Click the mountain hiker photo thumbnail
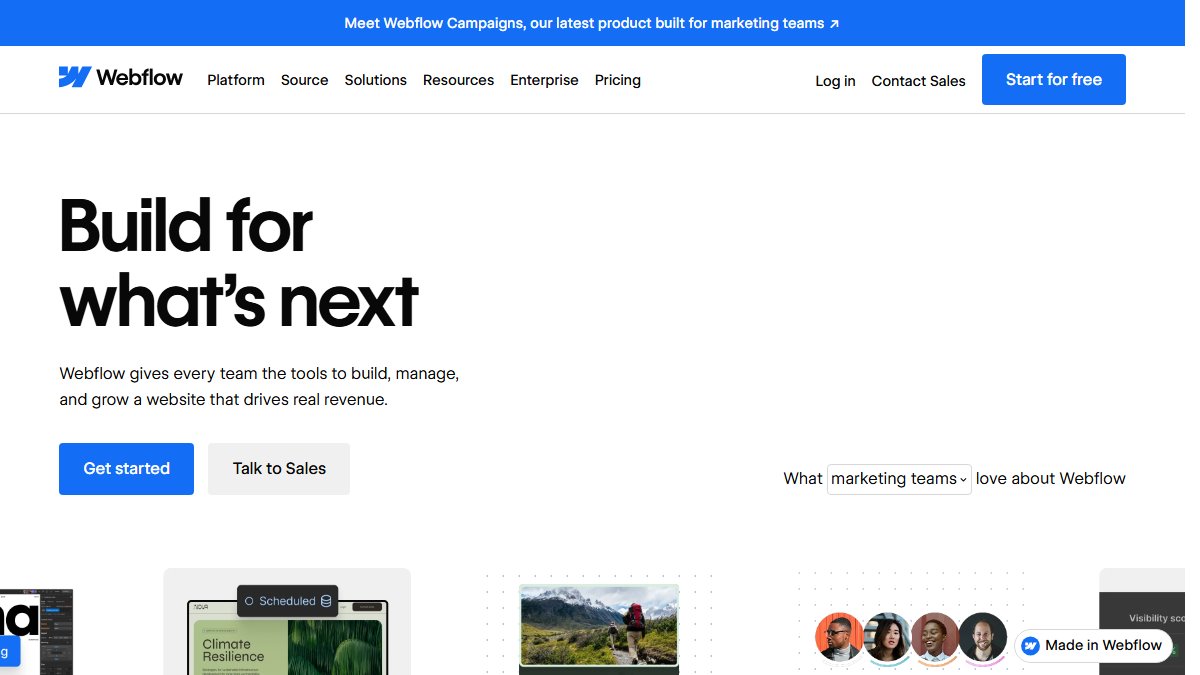 pos(599,627)
